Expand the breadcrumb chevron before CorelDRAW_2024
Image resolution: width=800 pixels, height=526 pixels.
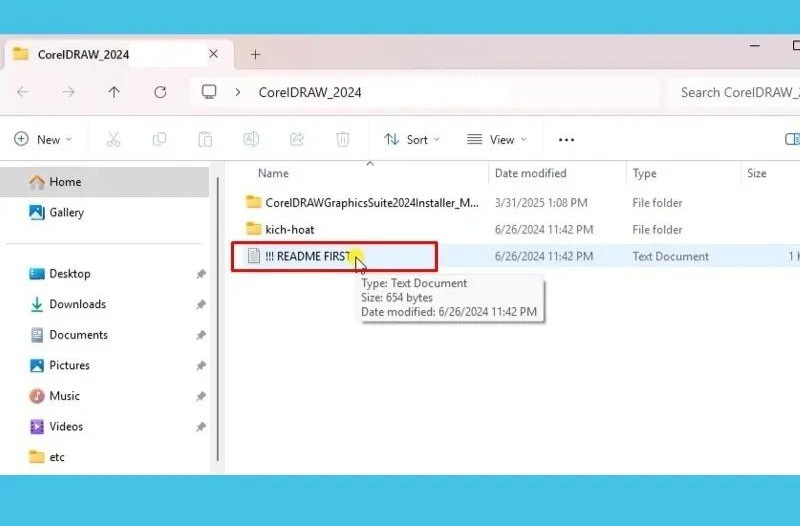pos(238,92)
